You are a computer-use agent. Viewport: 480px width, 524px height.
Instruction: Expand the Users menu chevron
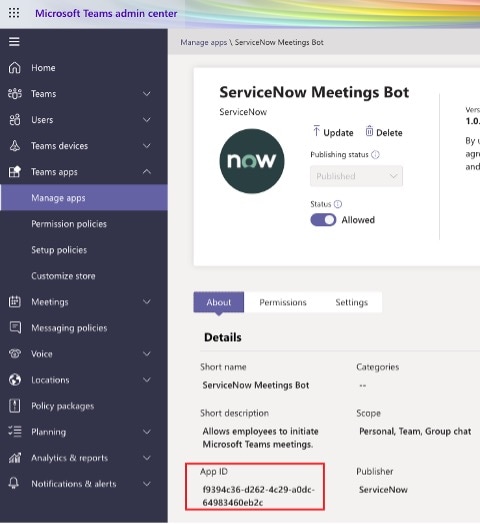coord(146,120)
